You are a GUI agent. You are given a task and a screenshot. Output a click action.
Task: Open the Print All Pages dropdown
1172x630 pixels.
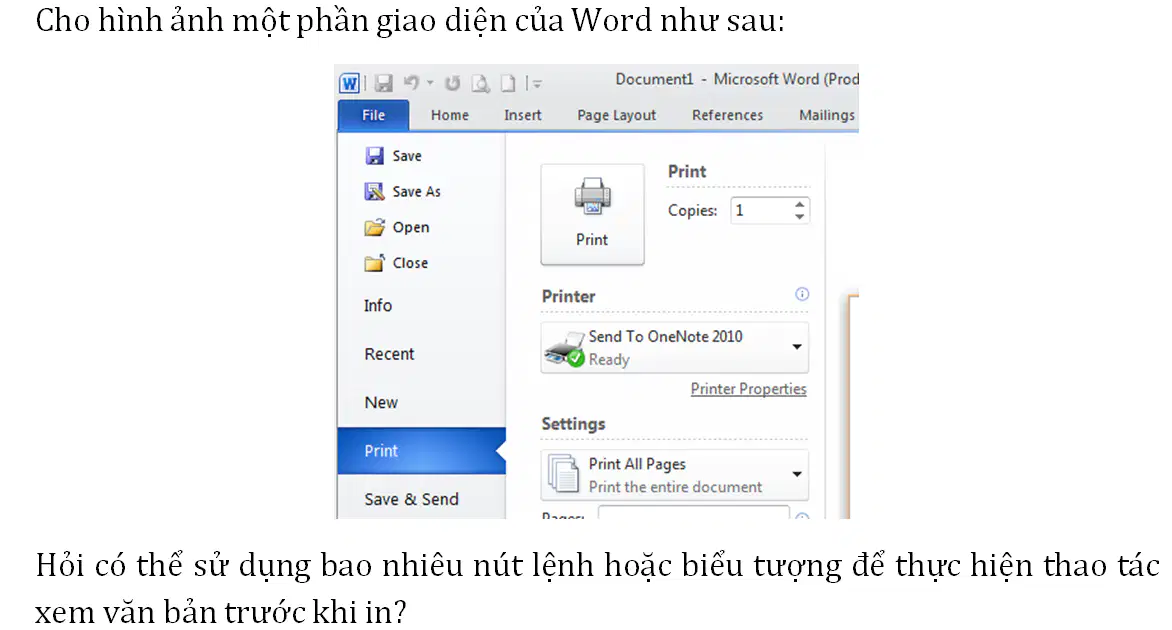(674, 475)
